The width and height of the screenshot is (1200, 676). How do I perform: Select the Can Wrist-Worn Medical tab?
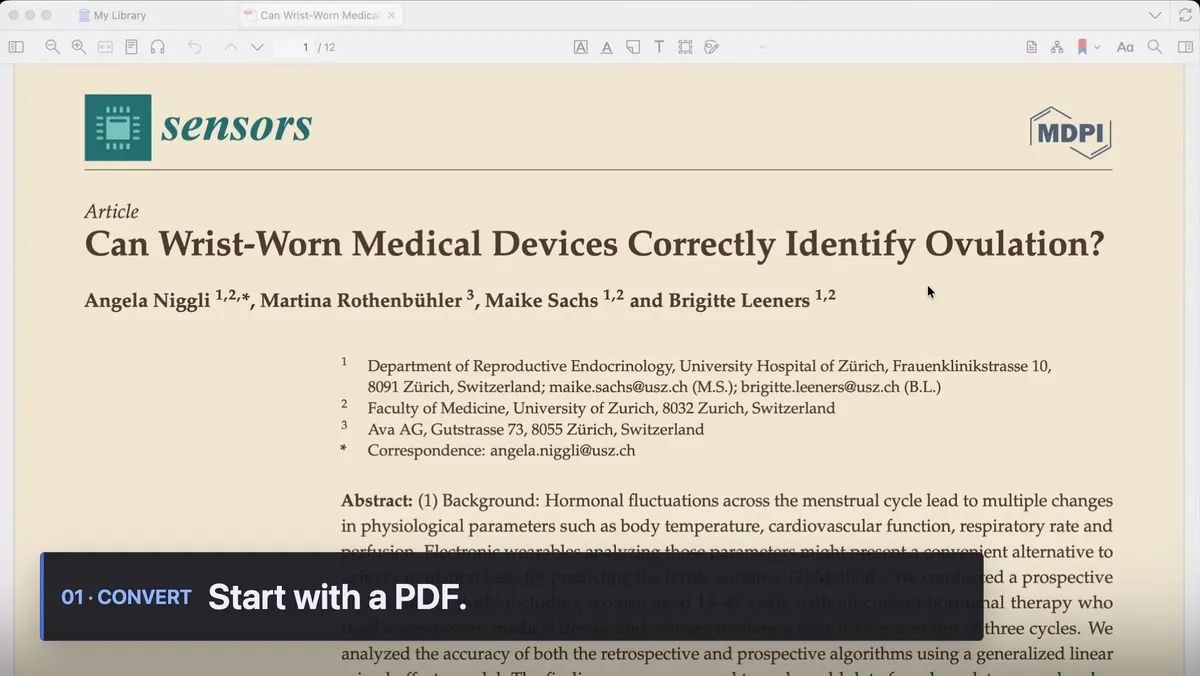318,15
